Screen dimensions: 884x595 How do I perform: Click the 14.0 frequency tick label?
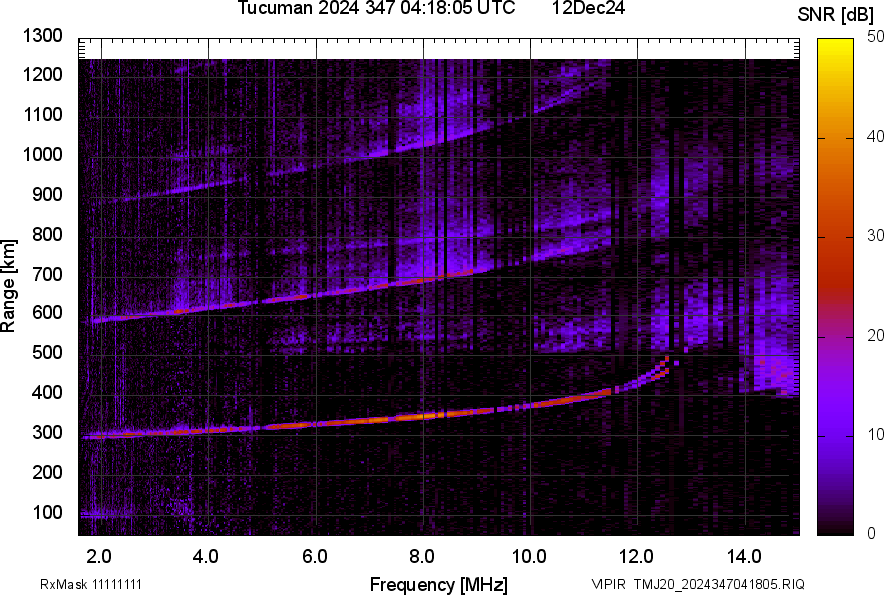[744, 557]
